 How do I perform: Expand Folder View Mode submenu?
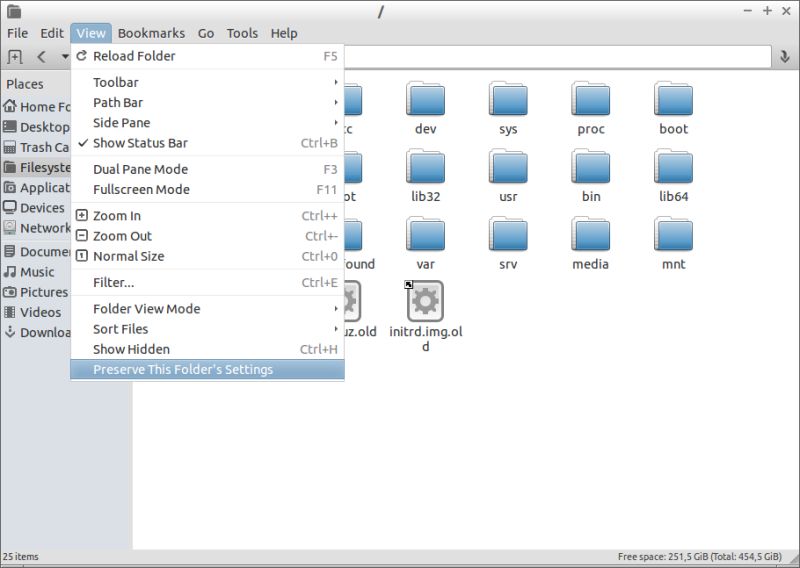click(208, 309)
